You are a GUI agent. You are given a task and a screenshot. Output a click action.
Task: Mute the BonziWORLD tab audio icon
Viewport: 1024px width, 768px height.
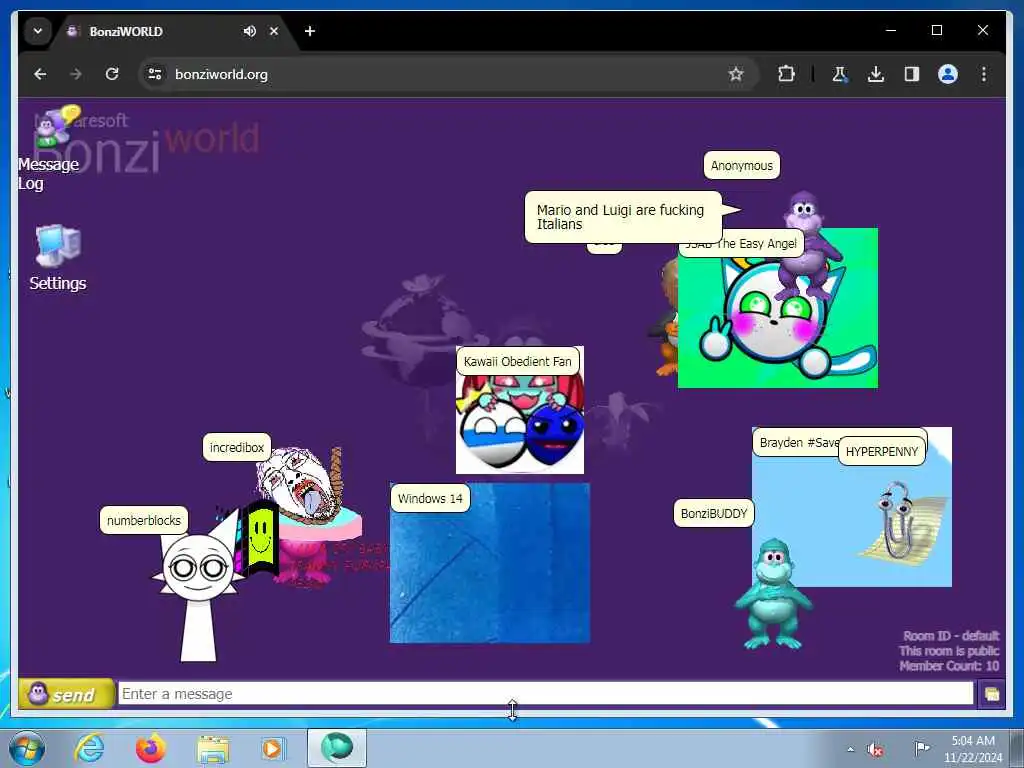[x=249, y=31]
